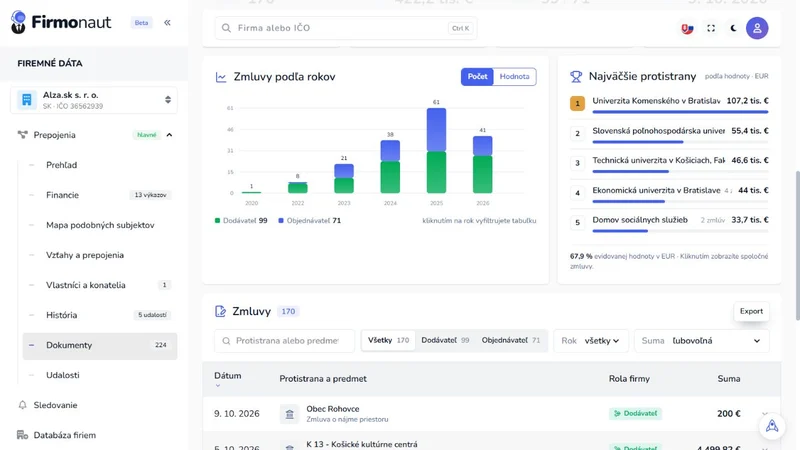Click the rank 1 gold badge
The image size is (800, 450).
[578, 104]
